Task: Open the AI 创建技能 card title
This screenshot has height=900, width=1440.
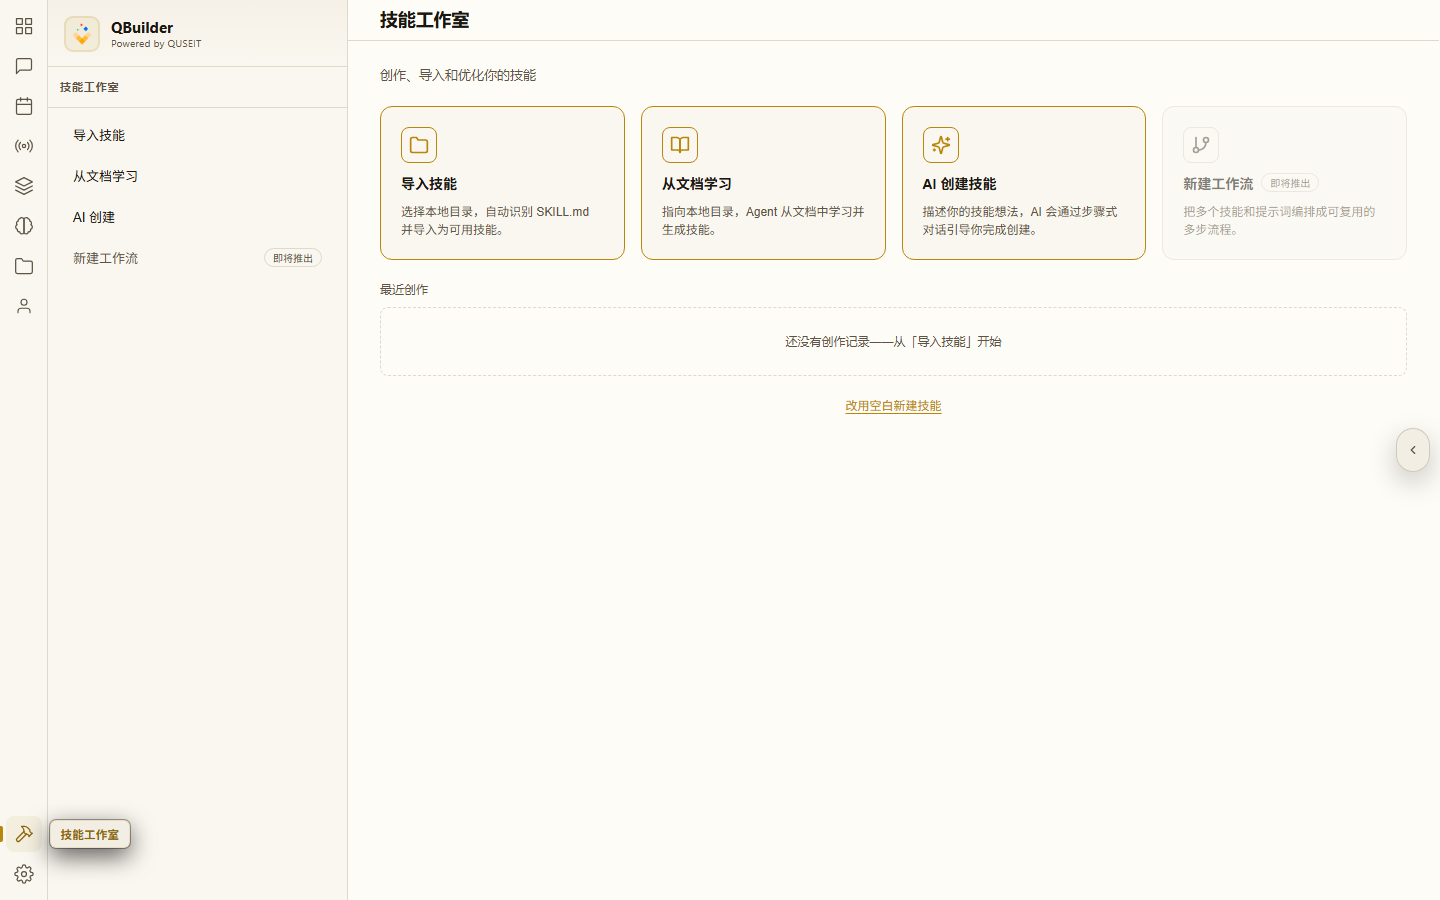Action: 959,184
